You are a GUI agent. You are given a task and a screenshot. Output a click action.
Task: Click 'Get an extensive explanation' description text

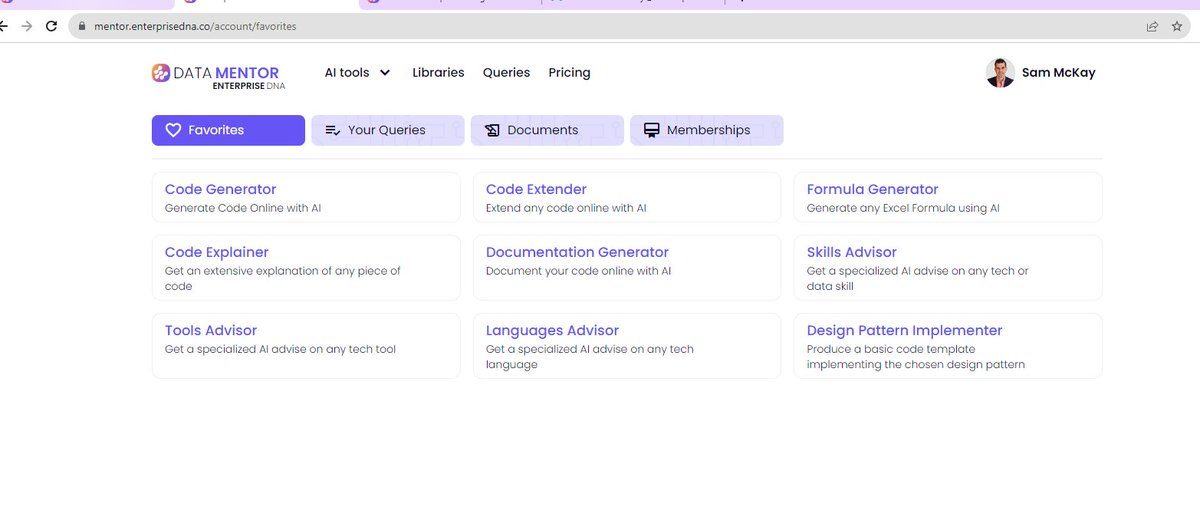pos(283,278)
